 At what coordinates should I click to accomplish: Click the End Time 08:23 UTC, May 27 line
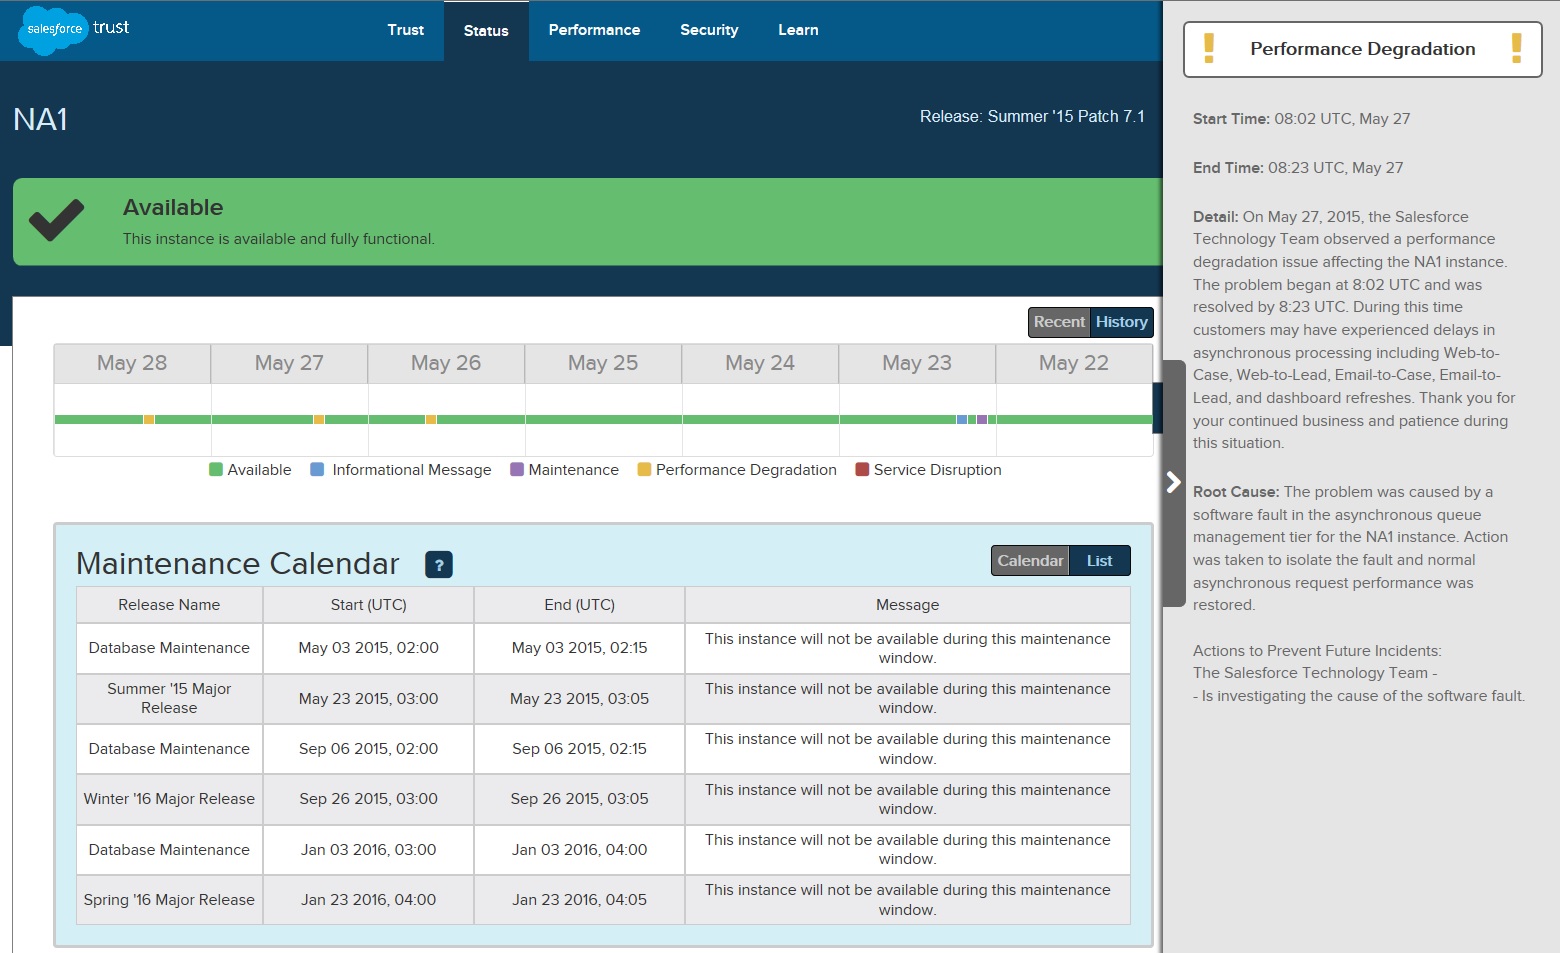pos(1298,168)
